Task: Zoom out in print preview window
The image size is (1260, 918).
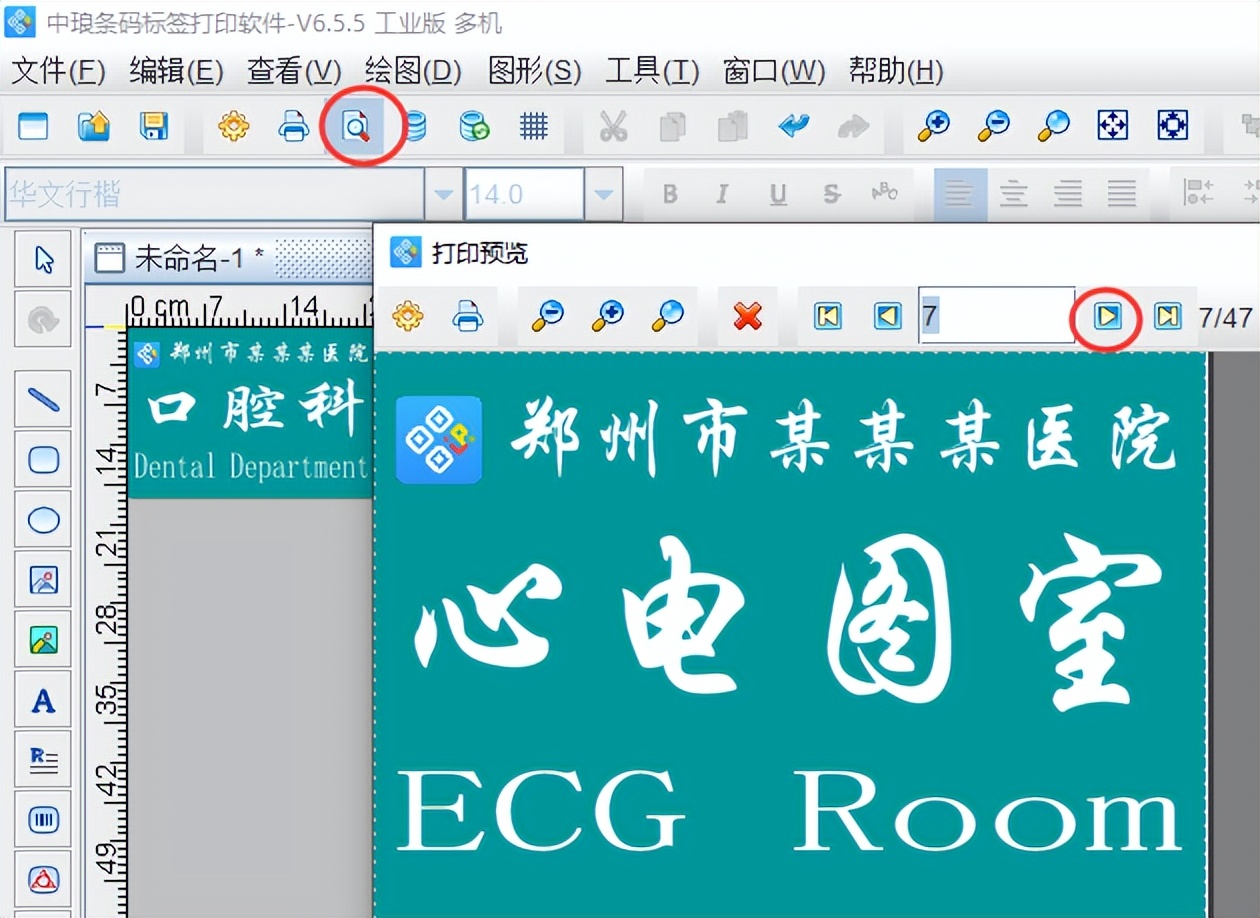Action: (x=547, y=317)
